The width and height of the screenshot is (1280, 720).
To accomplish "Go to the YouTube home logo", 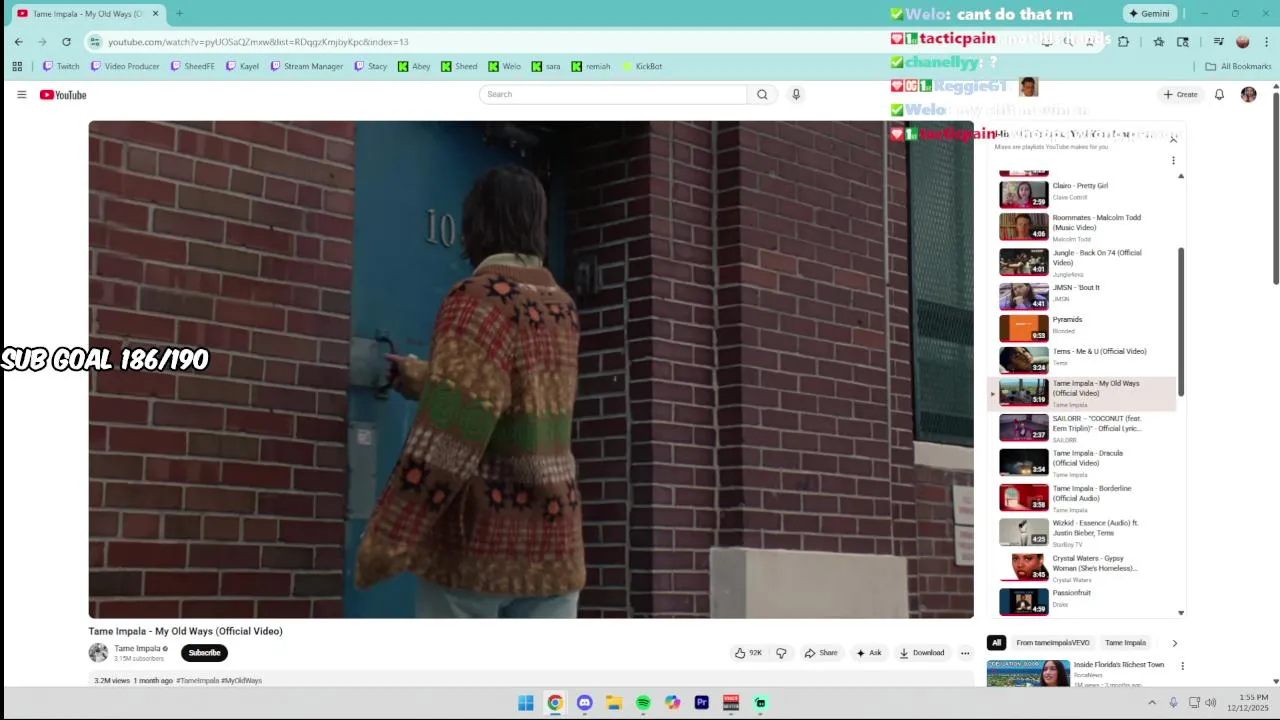I will (x=63, y=95).
